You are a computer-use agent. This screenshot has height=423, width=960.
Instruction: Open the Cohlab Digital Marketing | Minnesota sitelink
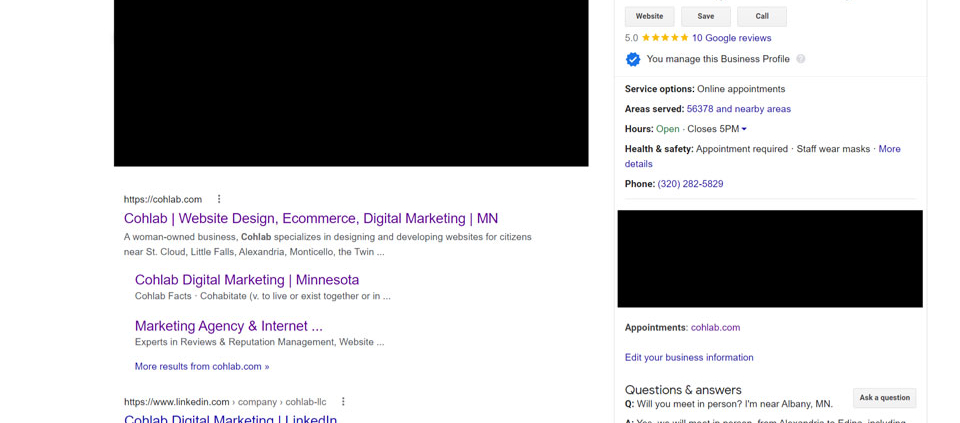click(247, 280)
